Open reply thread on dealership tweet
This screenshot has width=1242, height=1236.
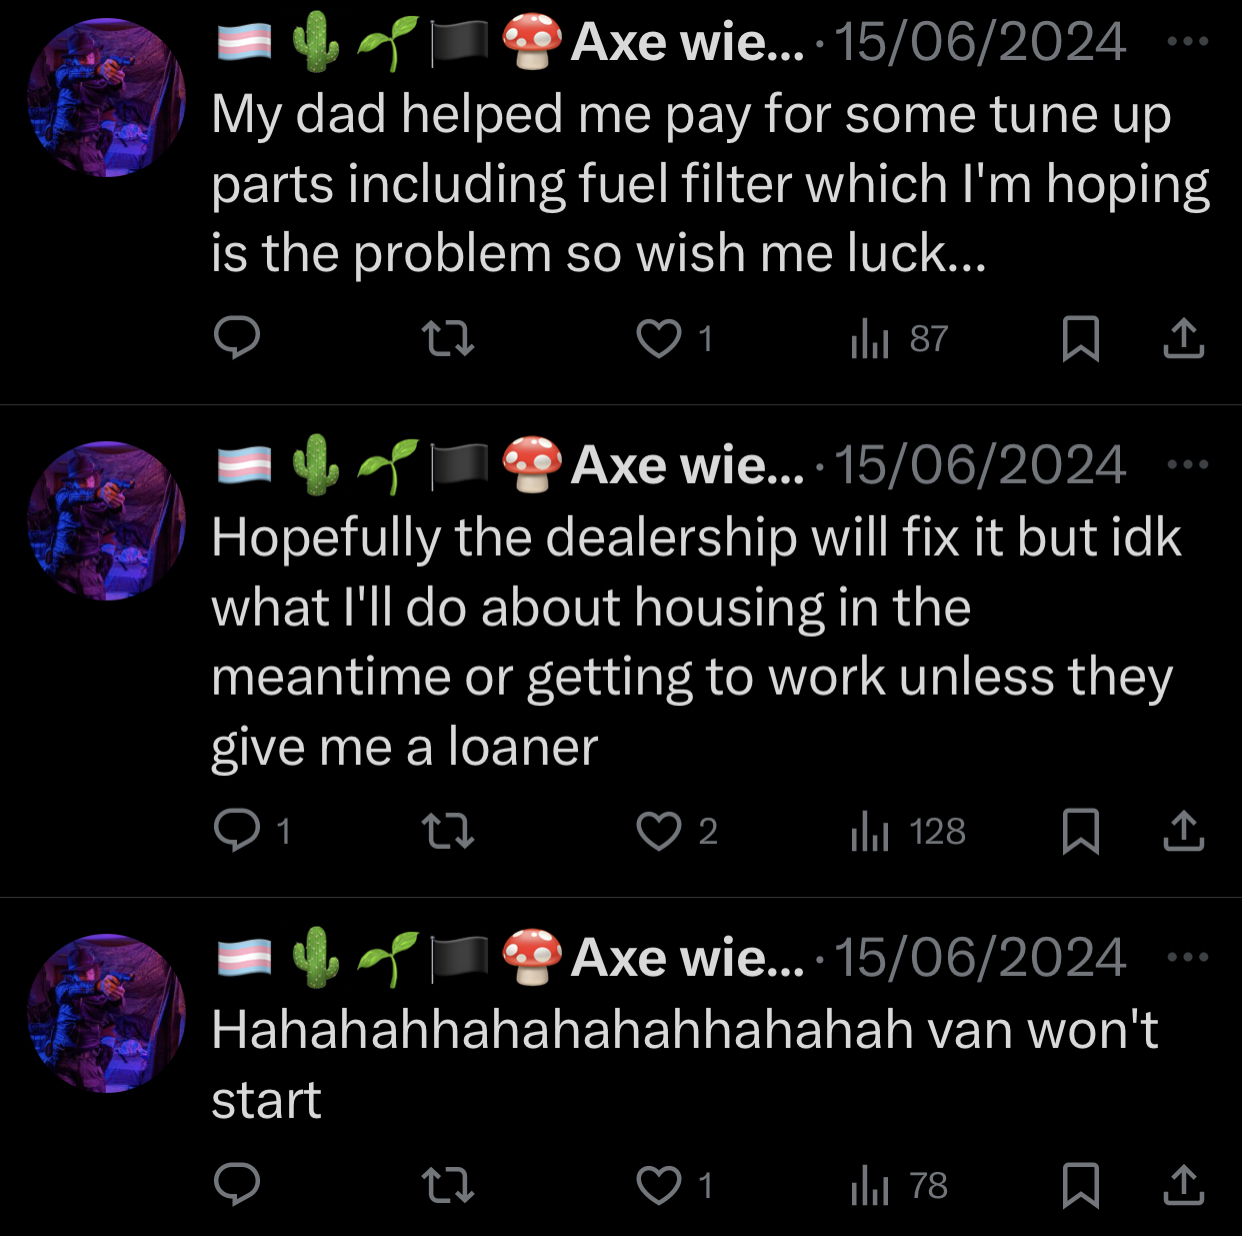click(253, 830)
